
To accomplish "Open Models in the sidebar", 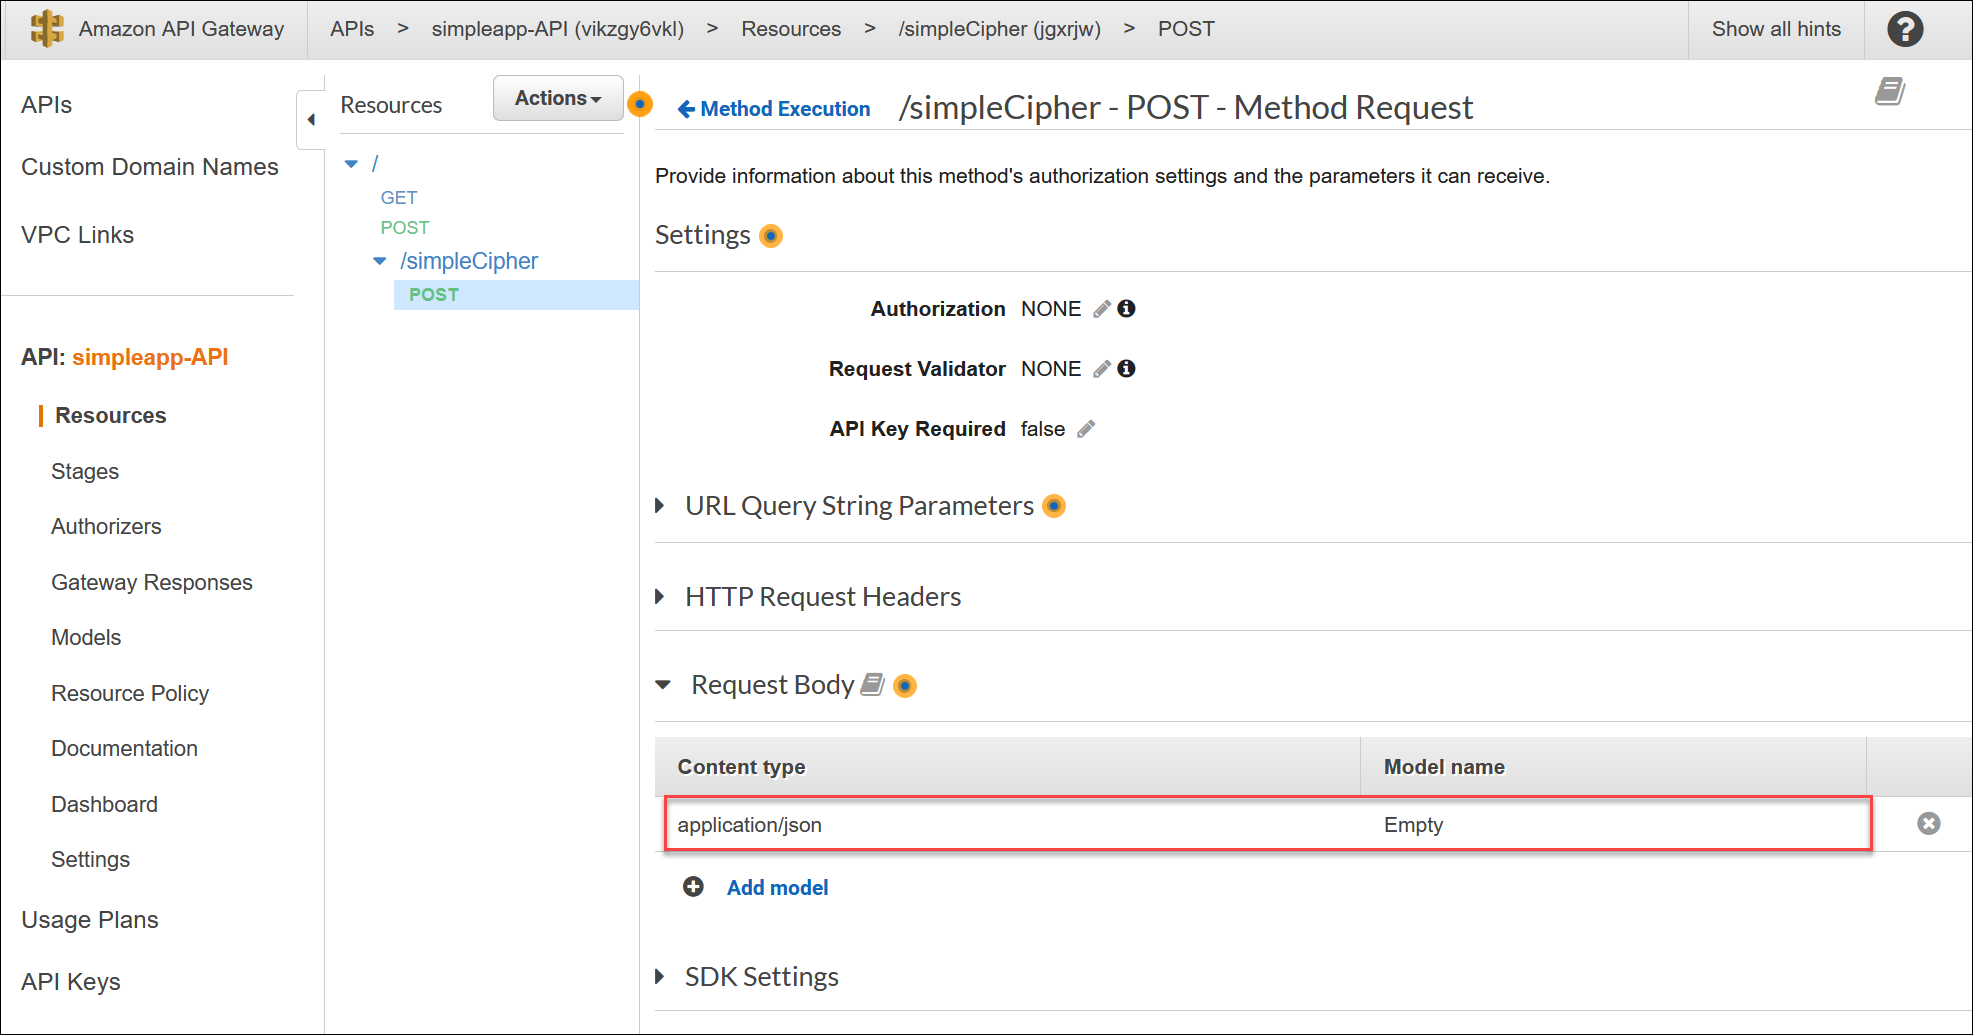I will pos(86,637).
